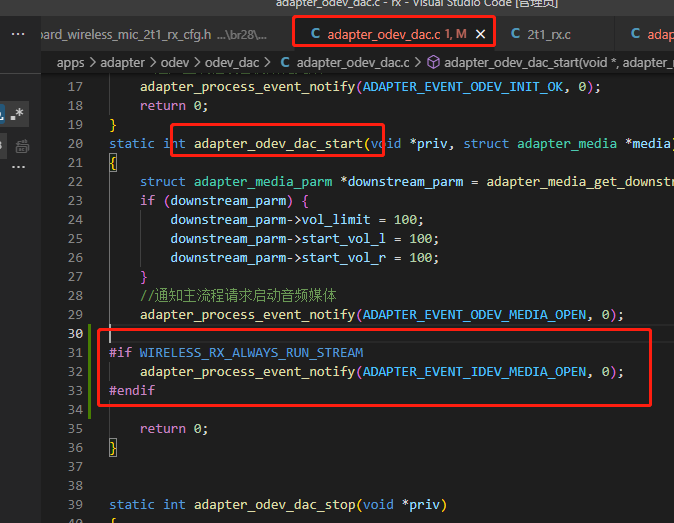Click line number 30 in the gutter
The height and width of the screenshot is (523, 674).
[x=75, y=333]
